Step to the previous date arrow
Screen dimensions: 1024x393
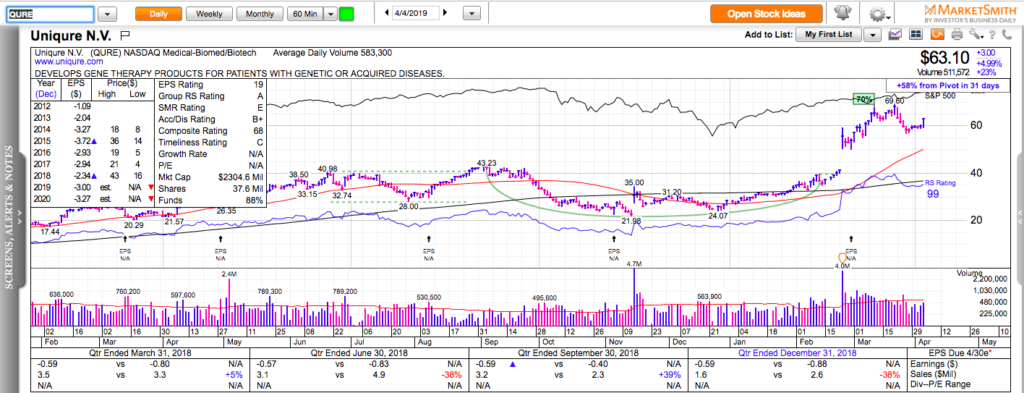[x=386, y=12]
